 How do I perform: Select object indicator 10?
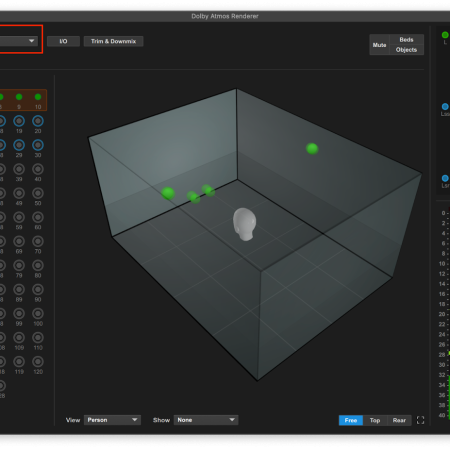coord(38,97)
